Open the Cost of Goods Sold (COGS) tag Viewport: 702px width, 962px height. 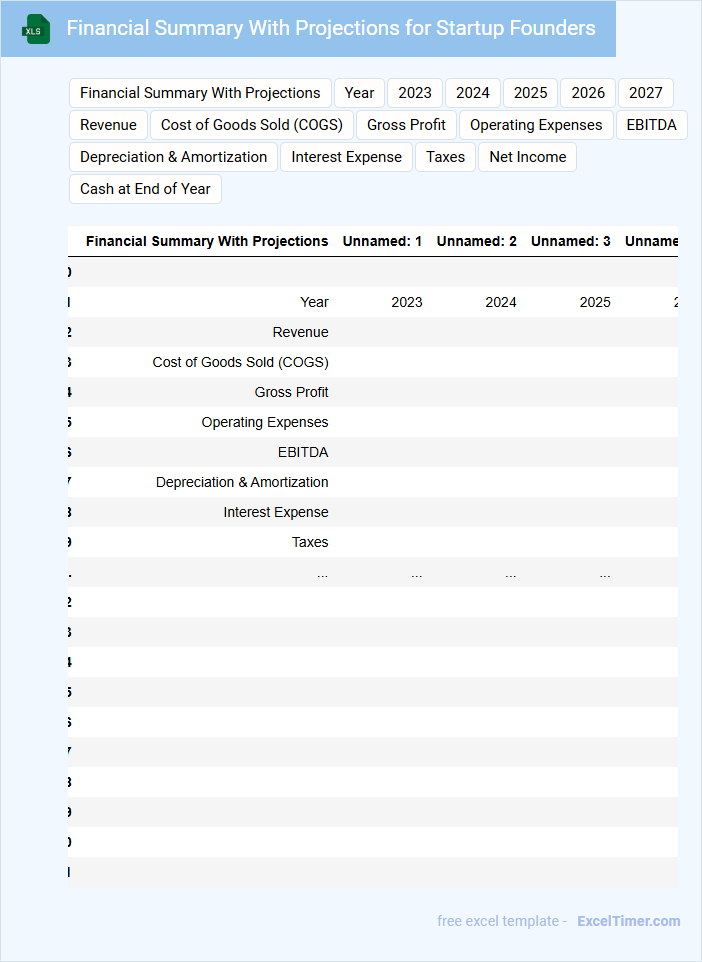click(x=252, y=125)
